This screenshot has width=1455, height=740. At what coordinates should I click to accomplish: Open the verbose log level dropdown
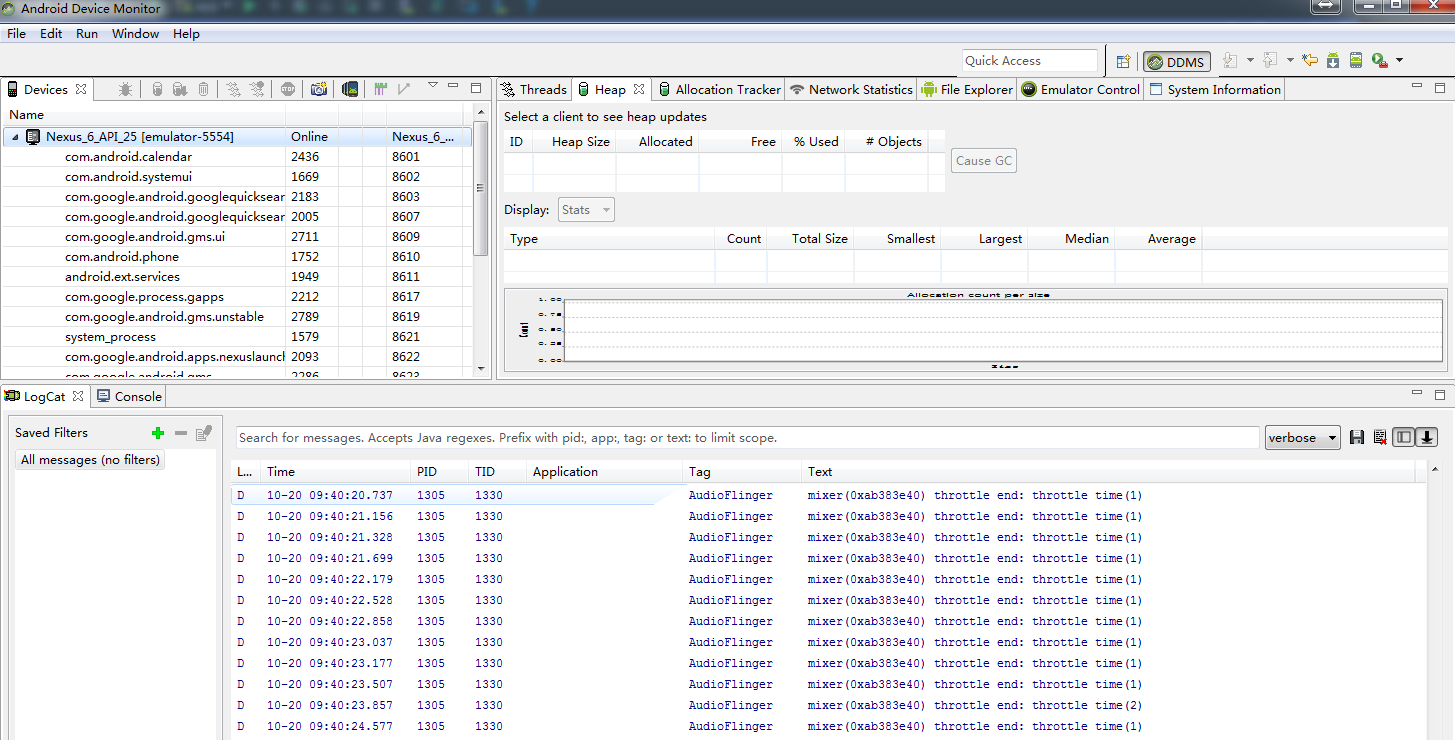coord(1303,438)
